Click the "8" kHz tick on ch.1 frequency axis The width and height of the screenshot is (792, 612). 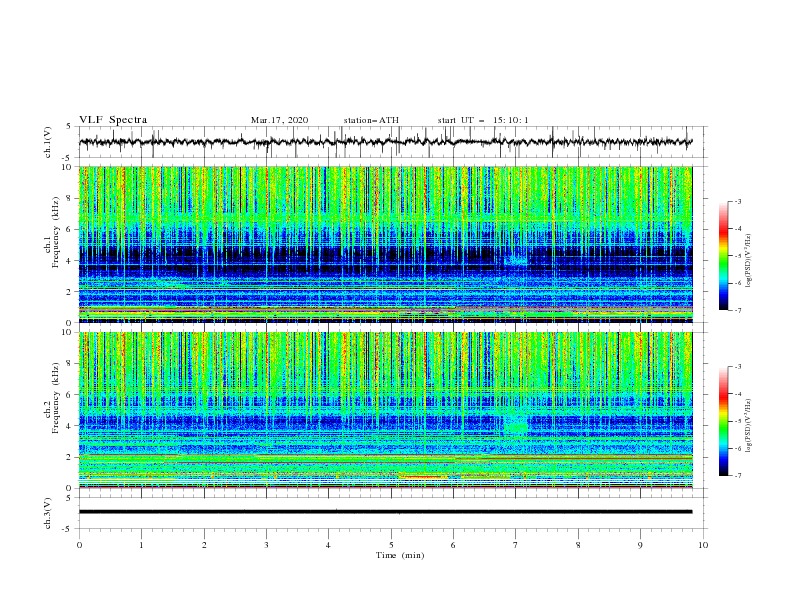click(70, 198)
